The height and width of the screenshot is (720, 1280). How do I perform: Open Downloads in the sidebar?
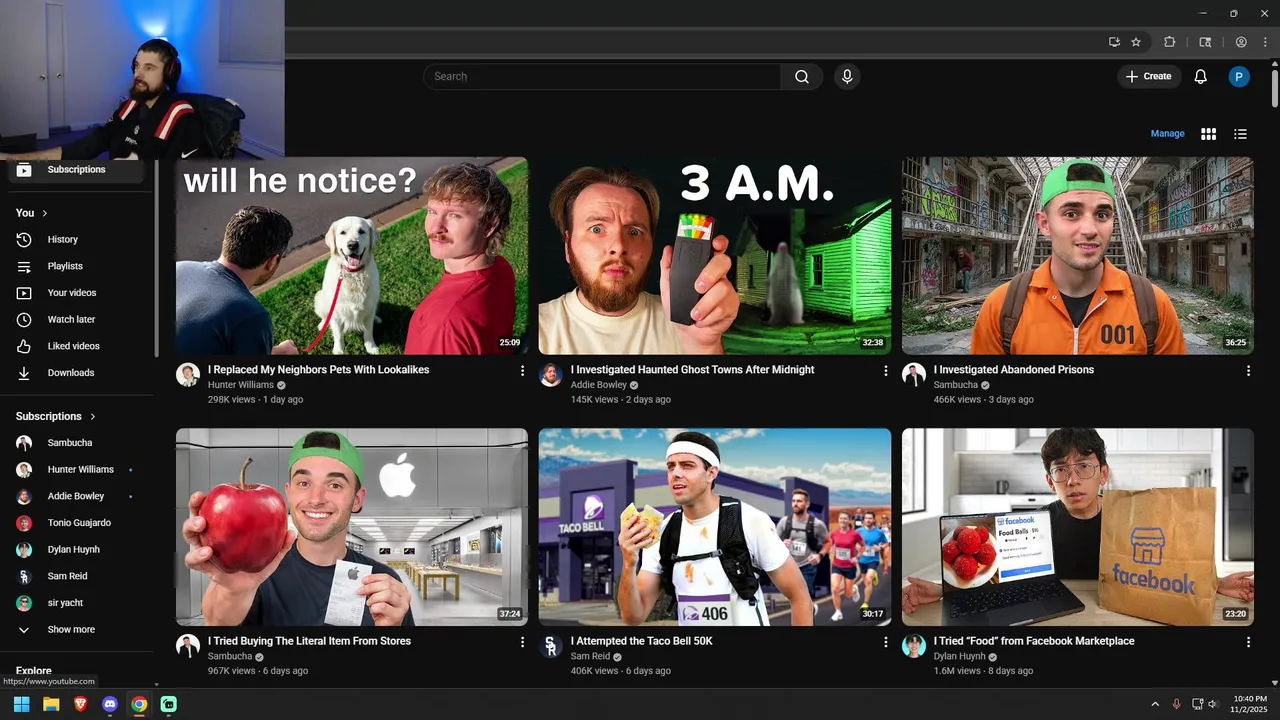coord(77,373)
